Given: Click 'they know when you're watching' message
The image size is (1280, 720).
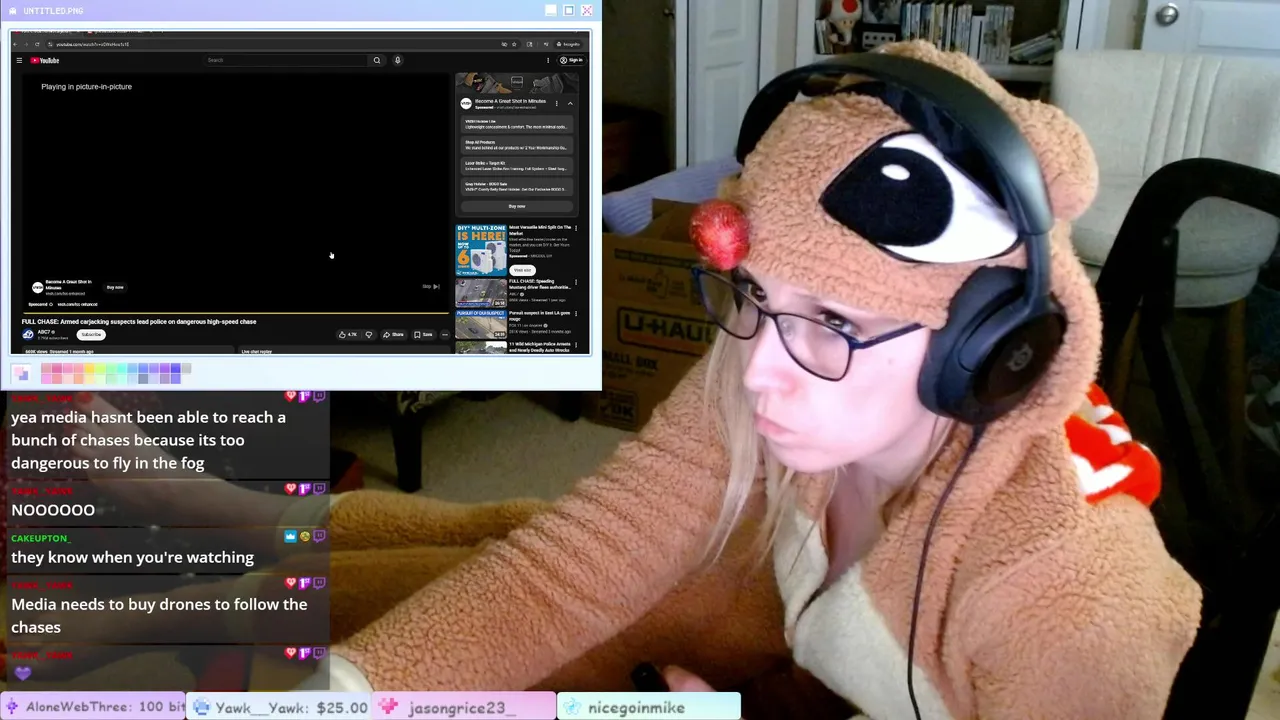Looking at the screenshot, I should (132, 557).
